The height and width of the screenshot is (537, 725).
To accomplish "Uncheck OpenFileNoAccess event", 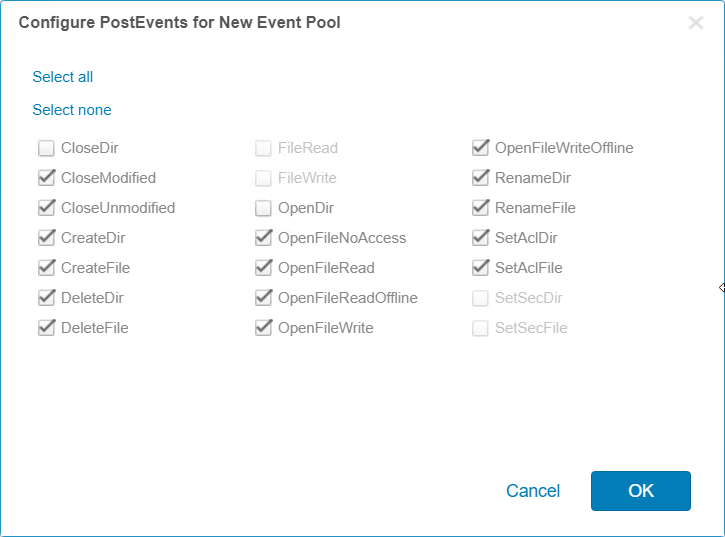I will [x=263, y=238].
